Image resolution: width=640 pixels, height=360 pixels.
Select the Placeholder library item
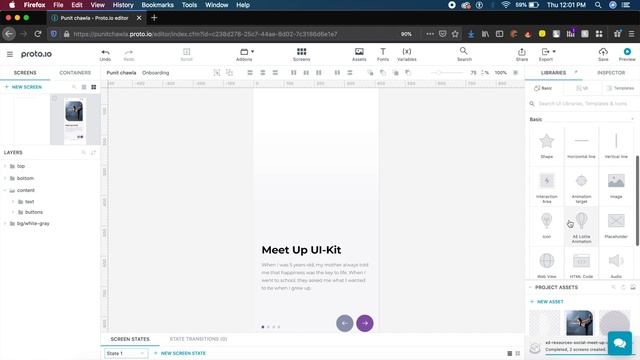616,220
